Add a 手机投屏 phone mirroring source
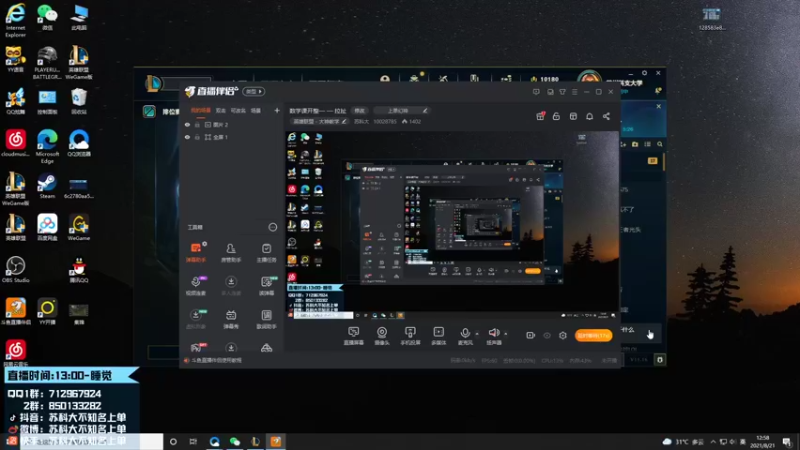Viewport: 800px width, 450px height. coord(410,336)
